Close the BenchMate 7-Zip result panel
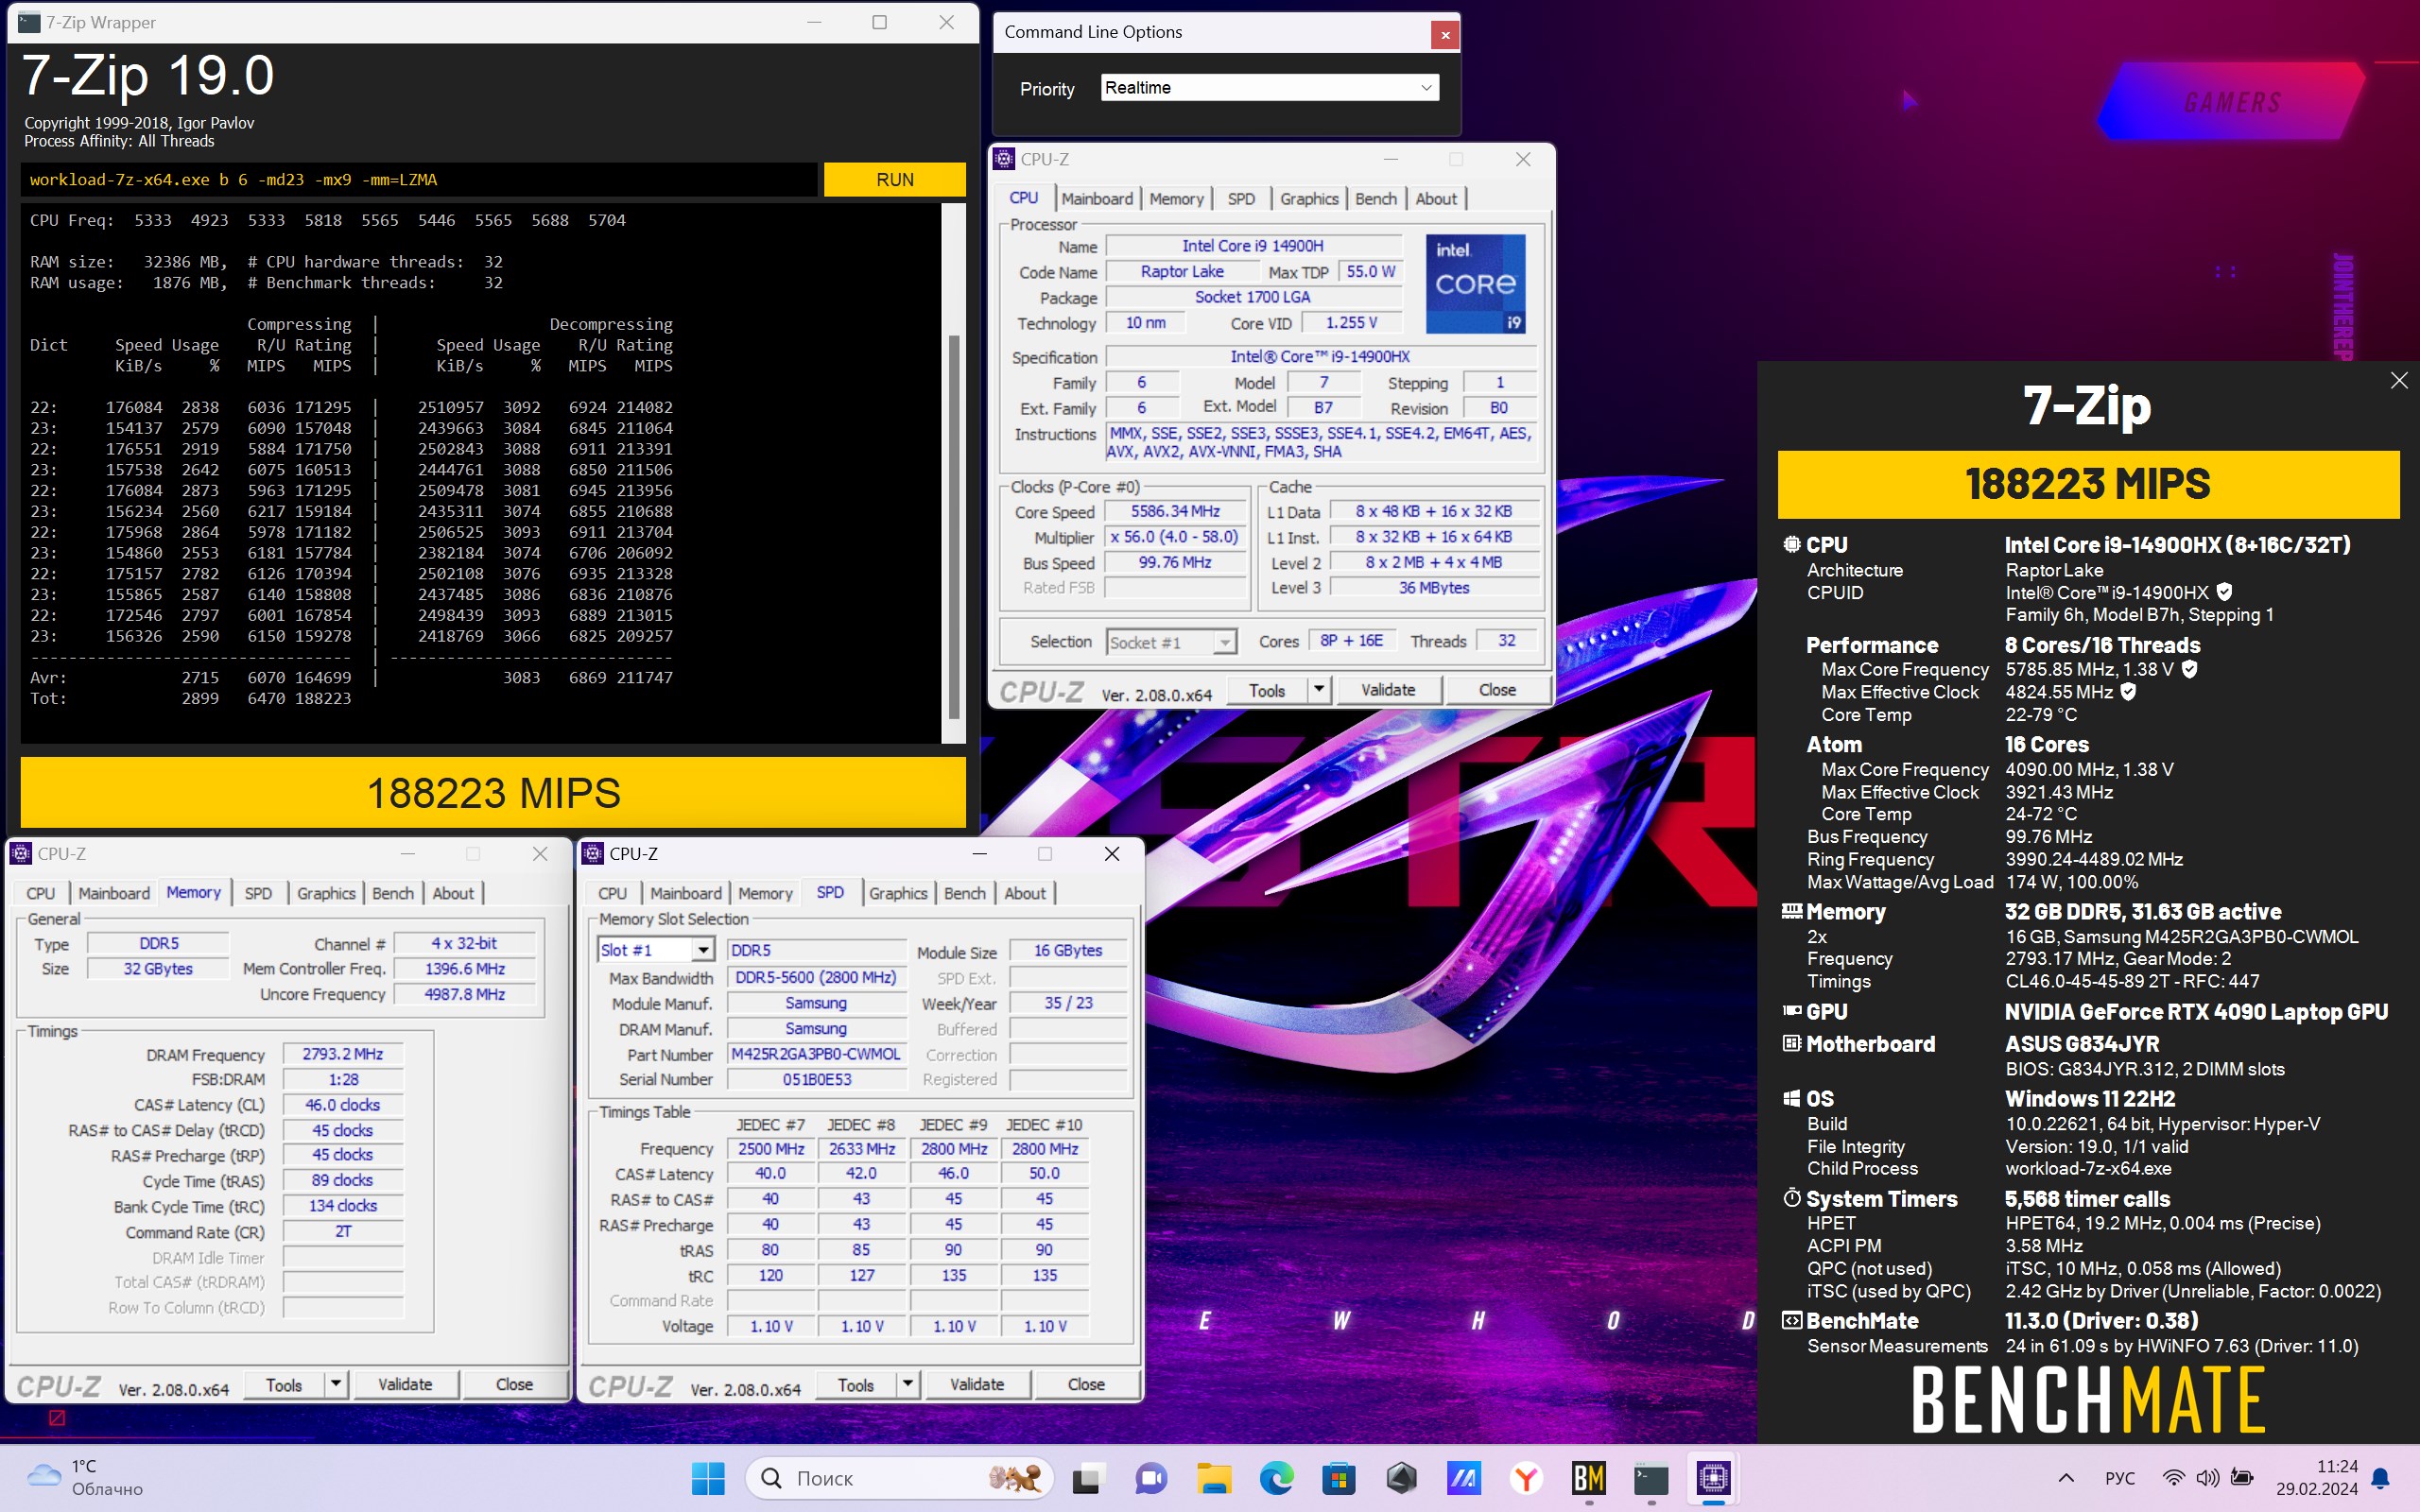Screen dimensions: 2420x1512 (x=2398, y=380)
